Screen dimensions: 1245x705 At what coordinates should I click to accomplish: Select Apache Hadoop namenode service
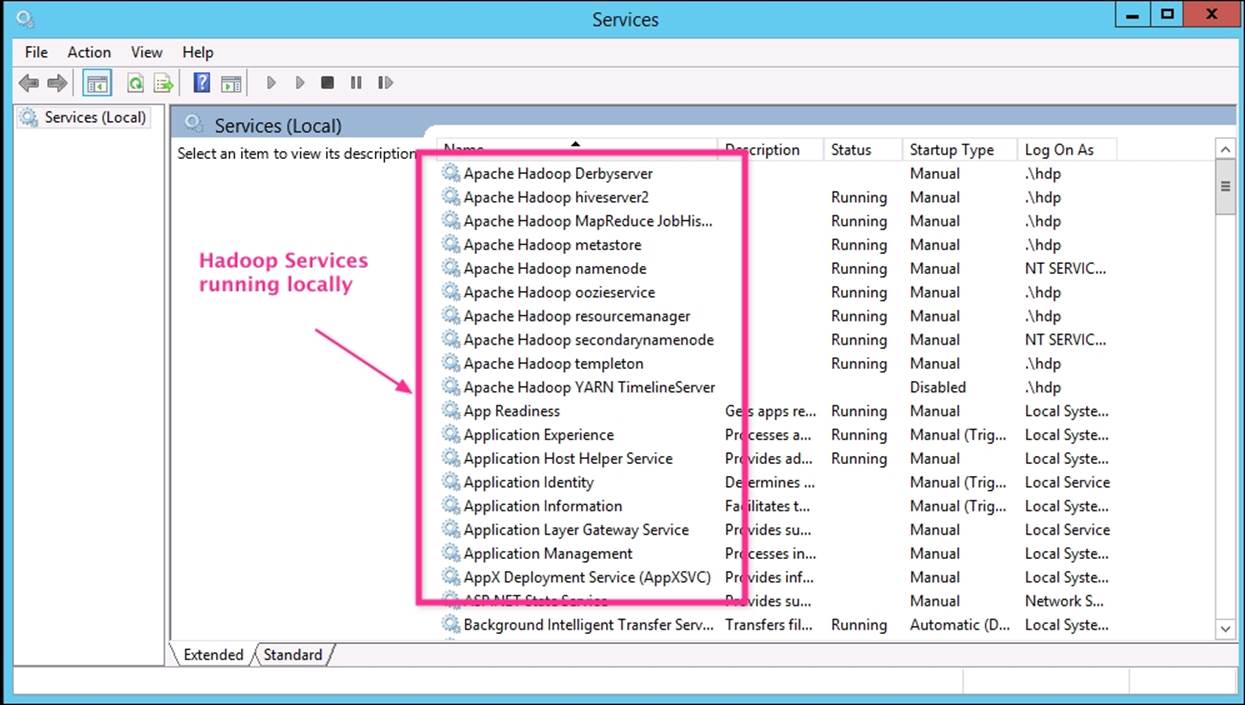[555, 268]
